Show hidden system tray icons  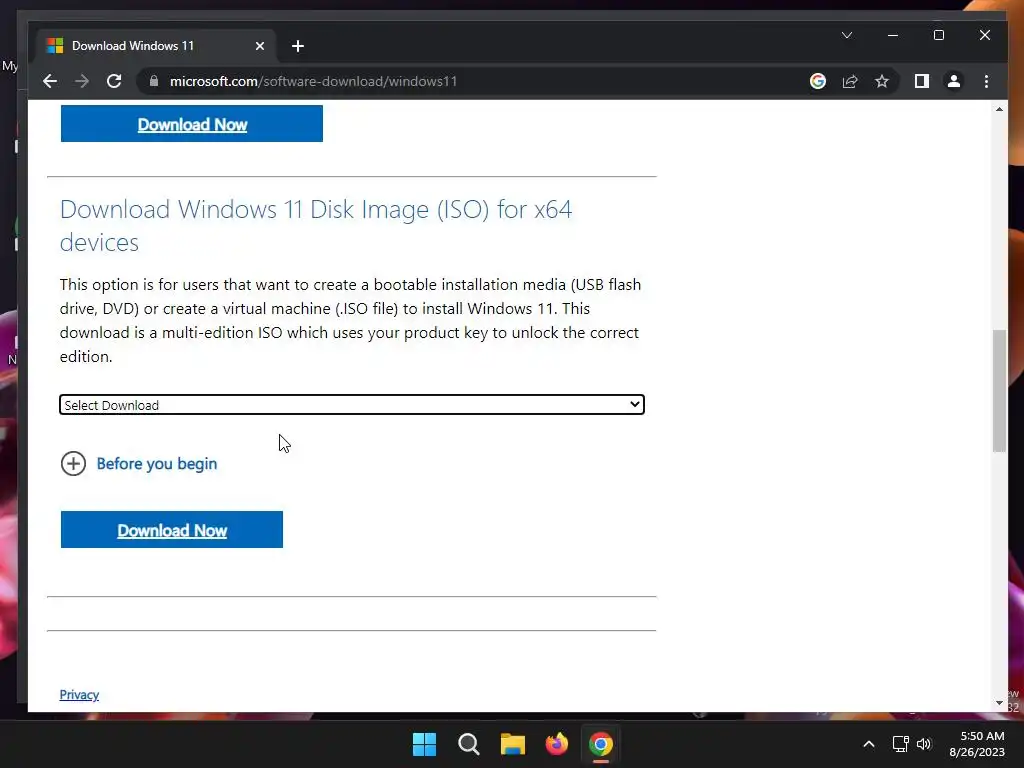(869, 744)
